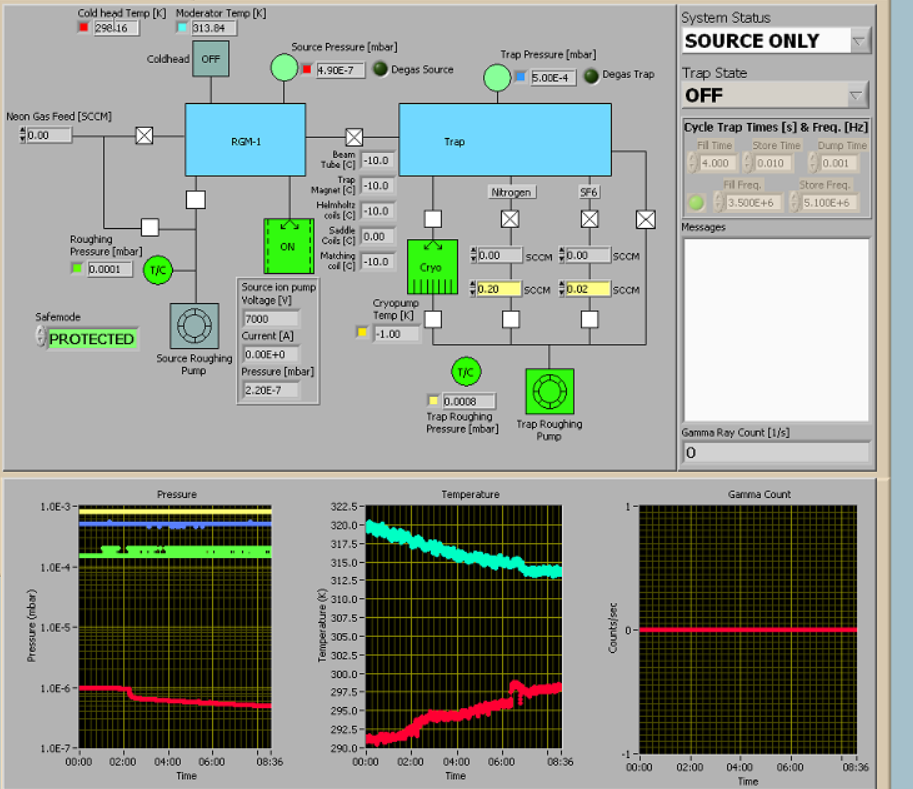Click the Source Roughing Pump icon
Image resolution: width=913 pixels, height=789 pixels.
[x=194, y=327]
